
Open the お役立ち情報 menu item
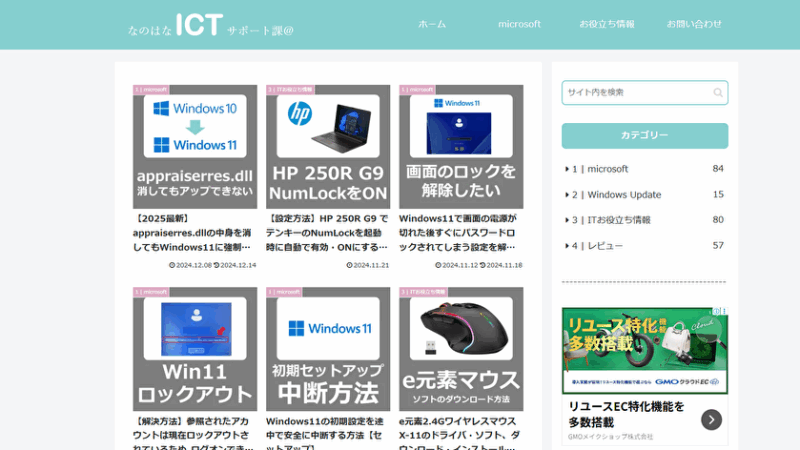tap(607, 24)
